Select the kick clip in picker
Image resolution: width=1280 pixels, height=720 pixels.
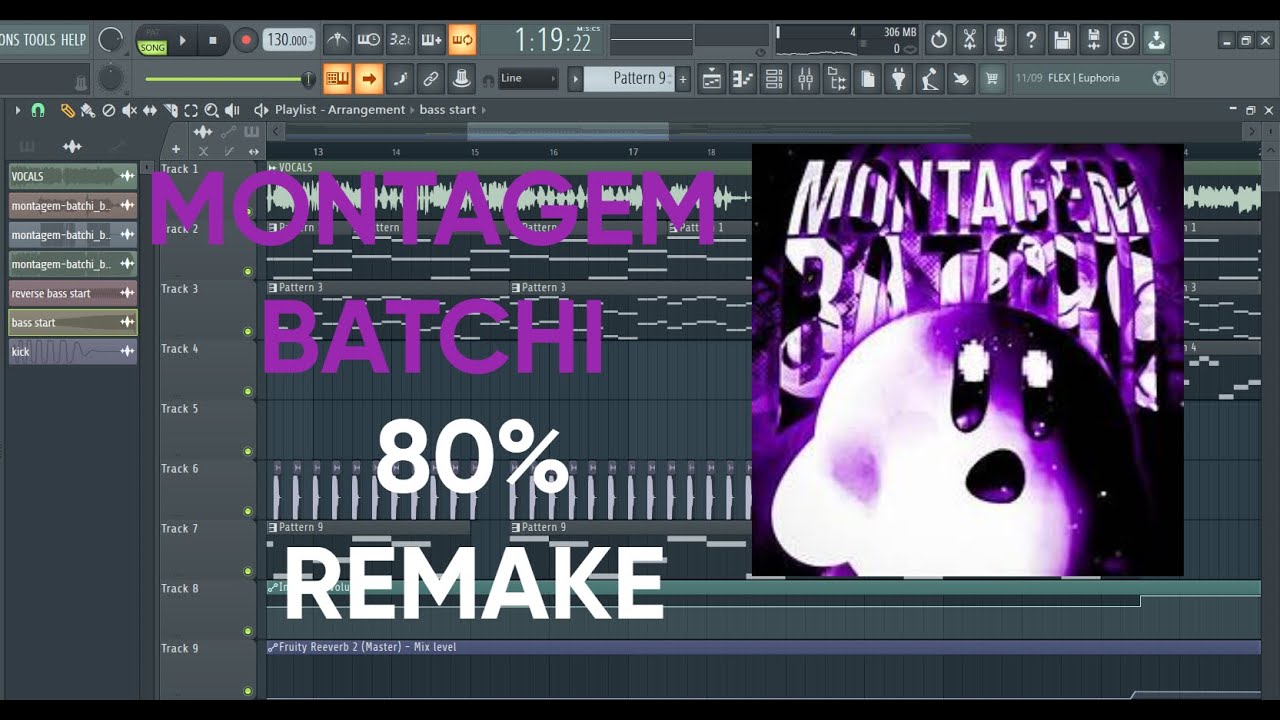[x=73, y=351]
